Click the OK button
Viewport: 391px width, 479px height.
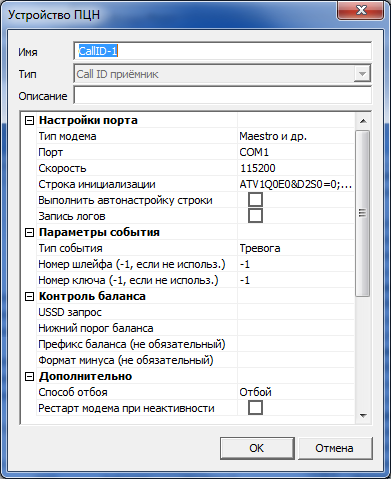tap(257, 448)
